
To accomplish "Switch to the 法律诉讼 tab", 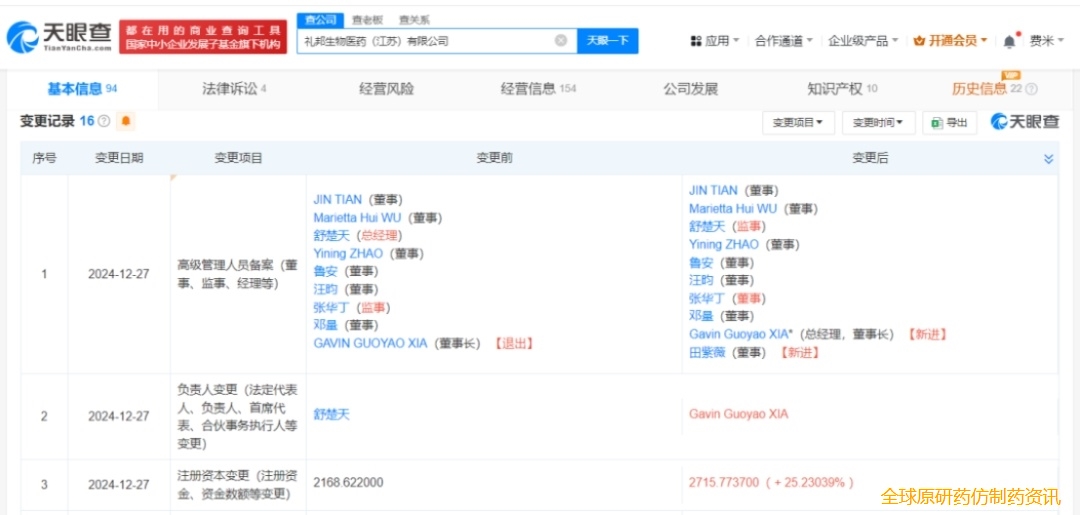I will click(234, 89).
